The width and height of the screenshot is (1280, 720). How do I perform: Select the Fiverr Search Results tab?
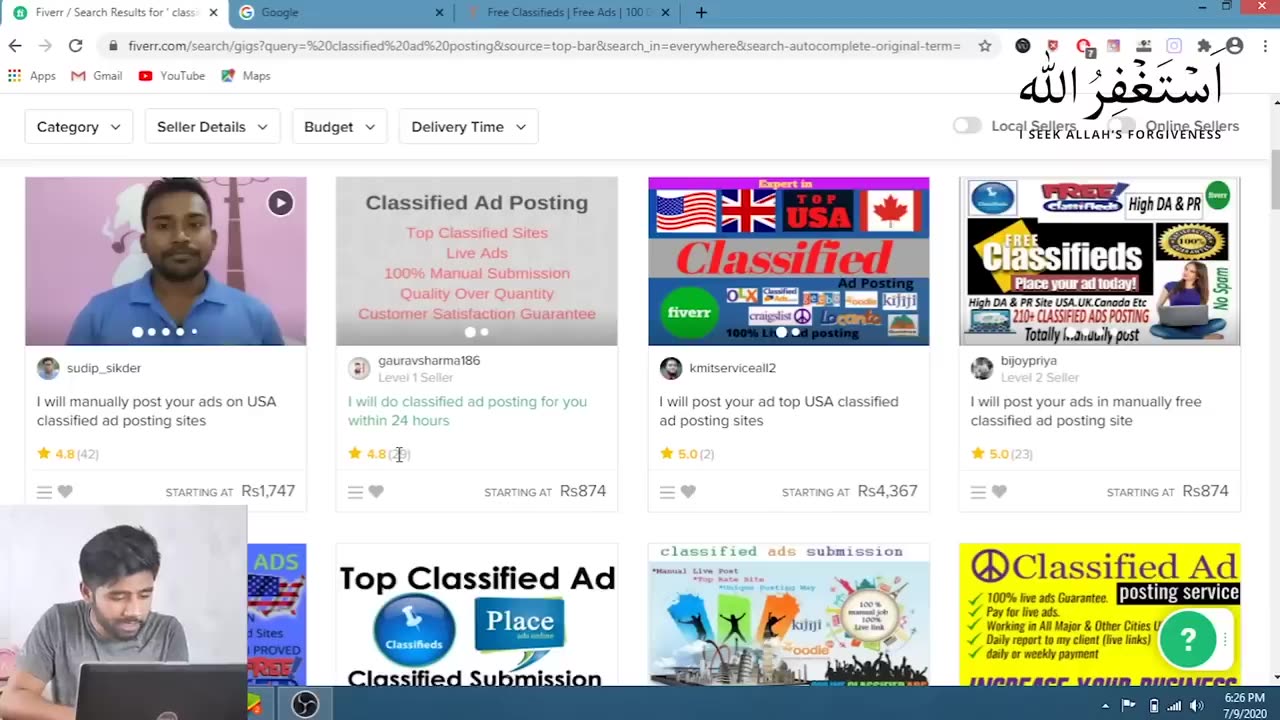(114, 13)
